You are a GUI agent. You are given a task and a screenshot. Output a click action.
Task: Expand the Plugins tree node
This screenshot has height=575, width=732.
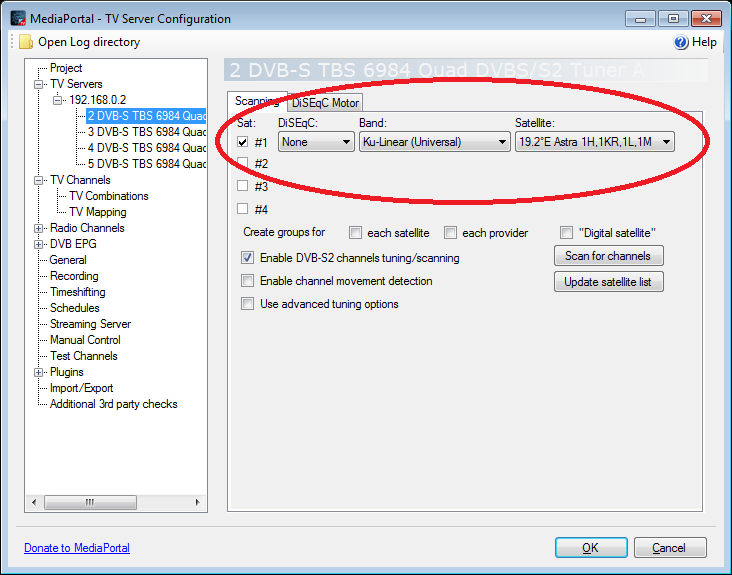point(39,372)
